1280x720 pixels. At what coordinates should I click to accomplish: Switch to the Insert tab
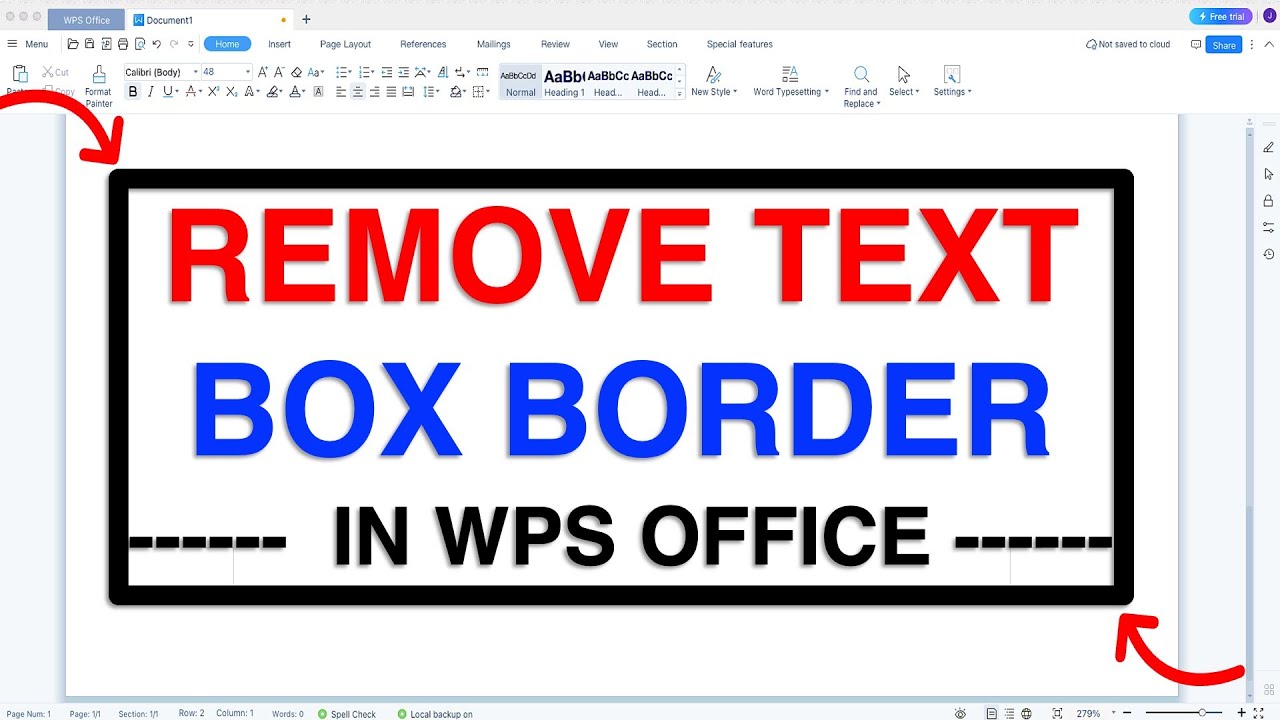[279, 44]
